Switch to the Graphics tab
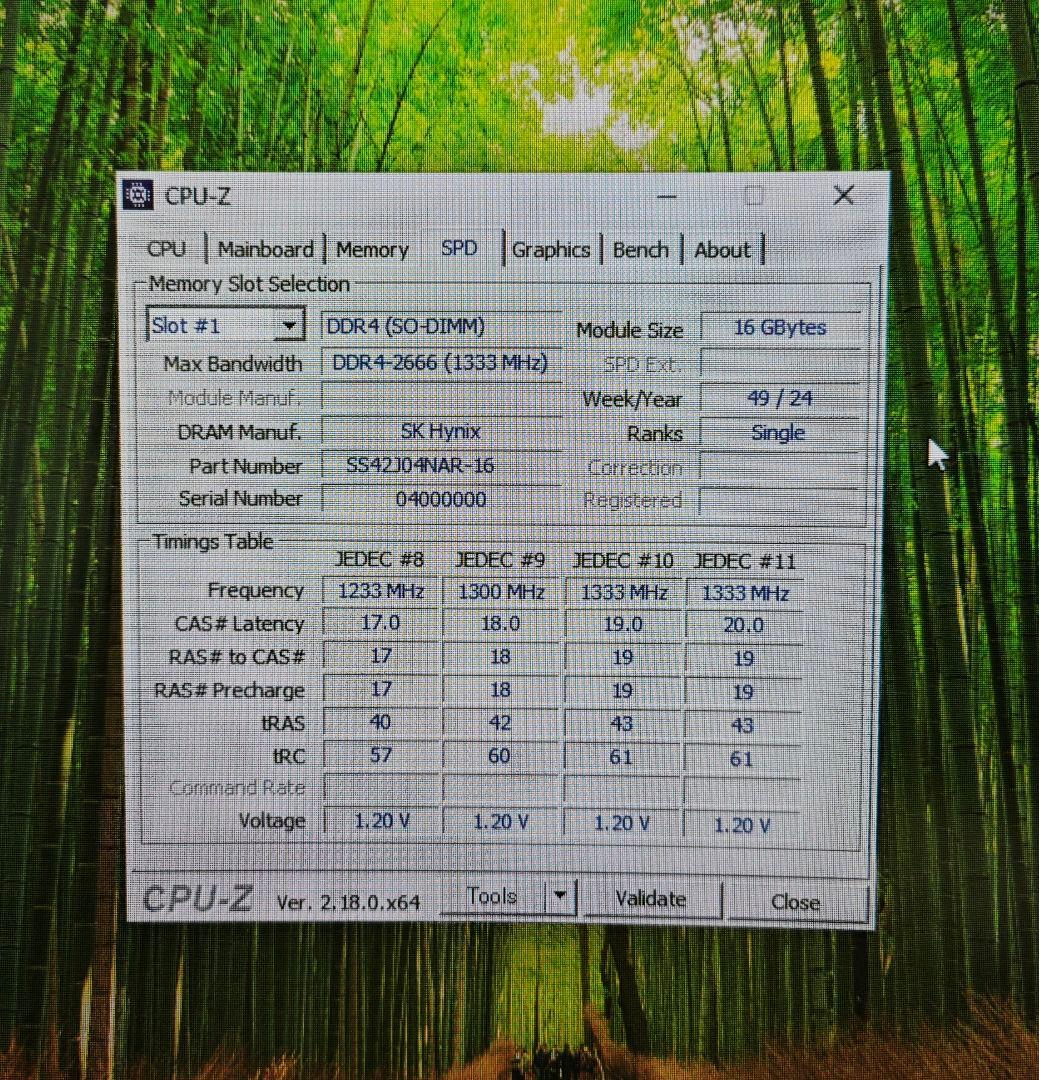Viewport: 1039px width, 1080px height. pos(551,250)
